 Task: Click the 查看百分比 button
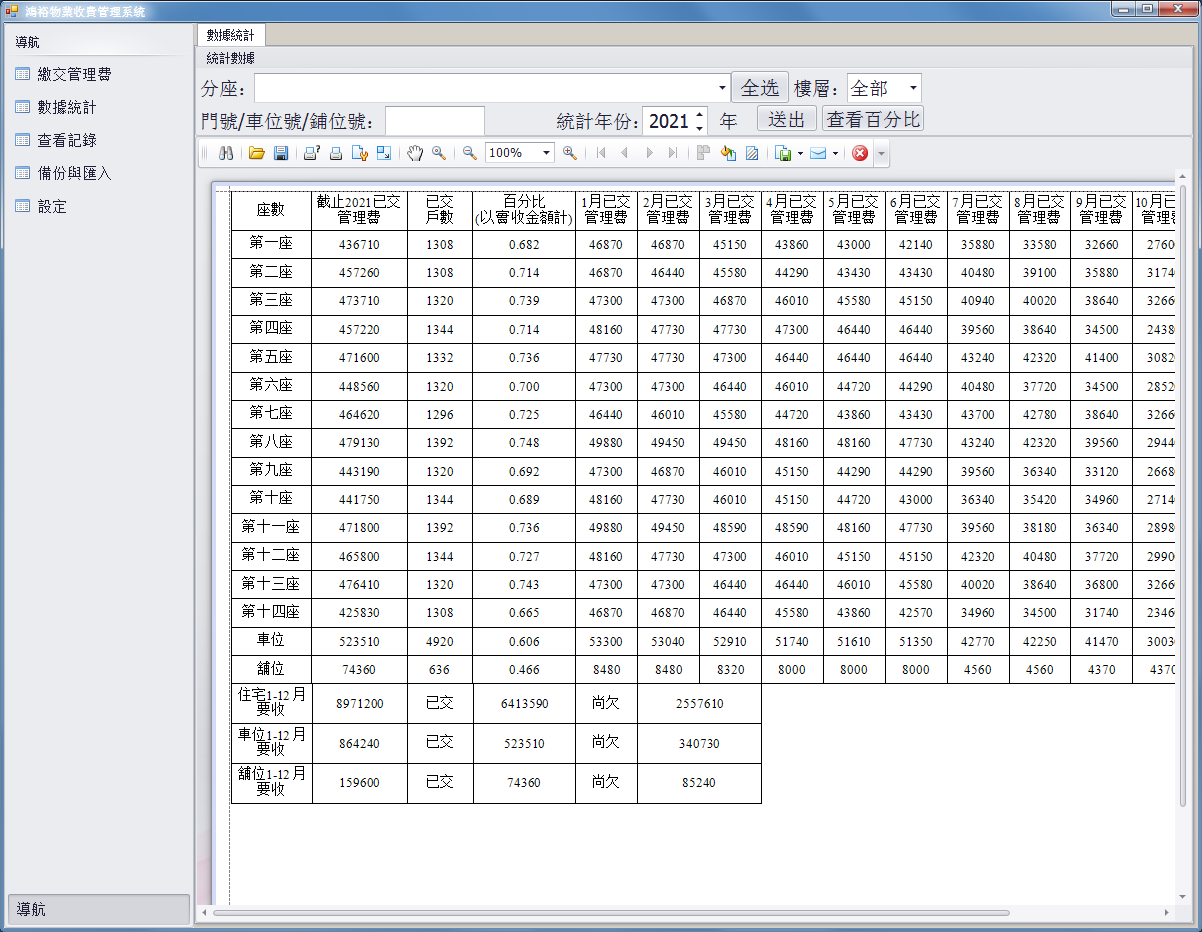tap(873, 120)
